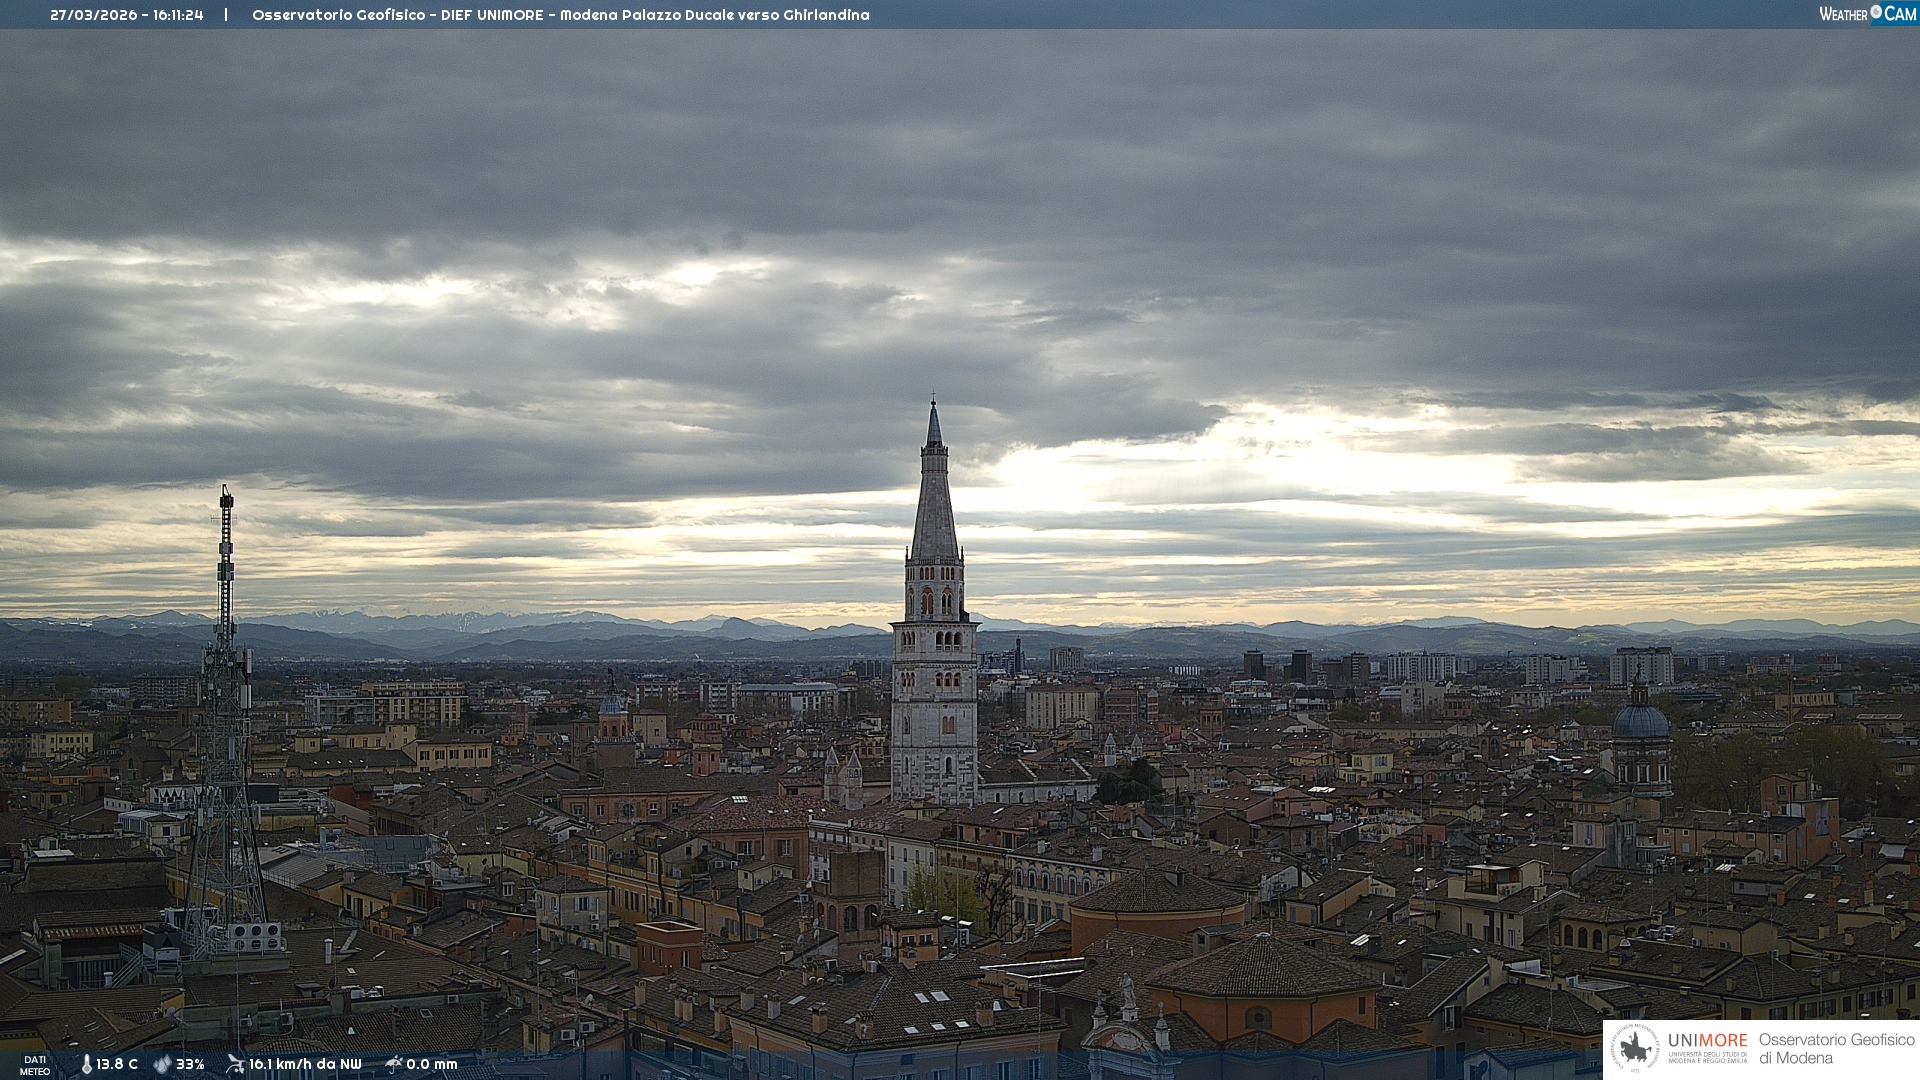Click the 0.0 mm rainfall value

click(x=432, y=1064)
